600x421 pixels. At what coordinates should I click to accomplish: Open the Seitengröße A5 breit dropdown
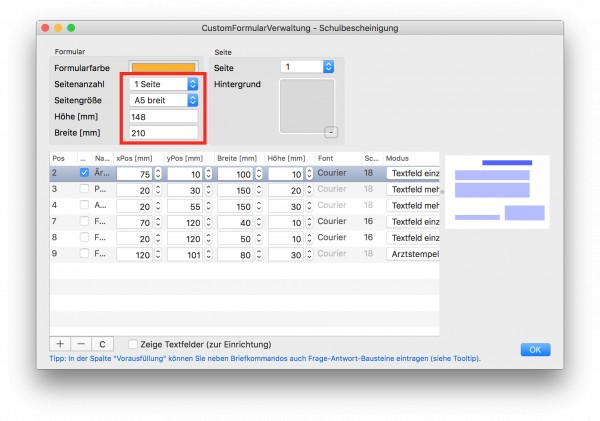(x=164, y=100)
